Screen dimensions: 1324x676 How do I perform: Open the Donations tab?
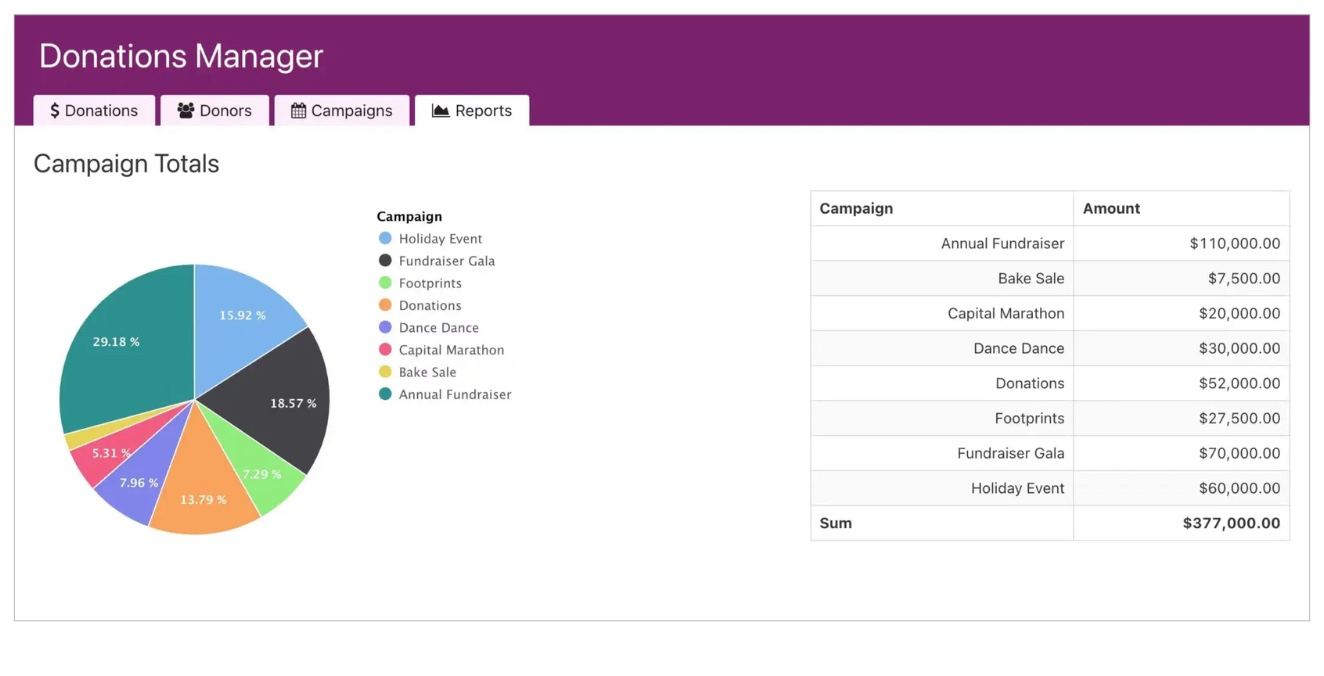94,111
